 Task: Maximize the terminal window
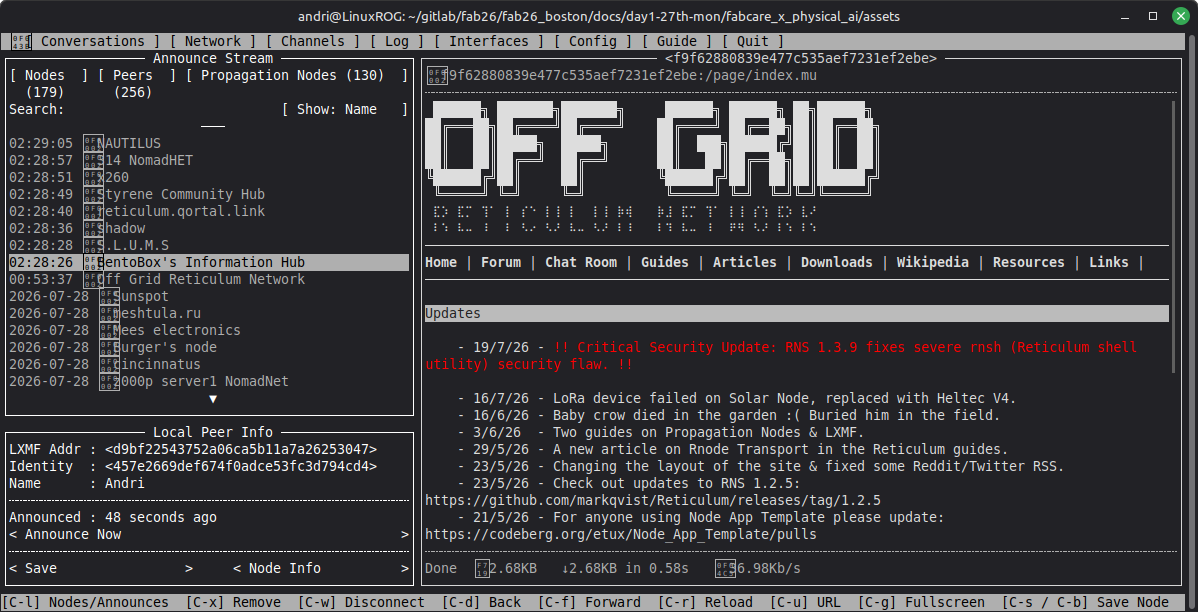pyautogui.click(x=1153, y=16)
